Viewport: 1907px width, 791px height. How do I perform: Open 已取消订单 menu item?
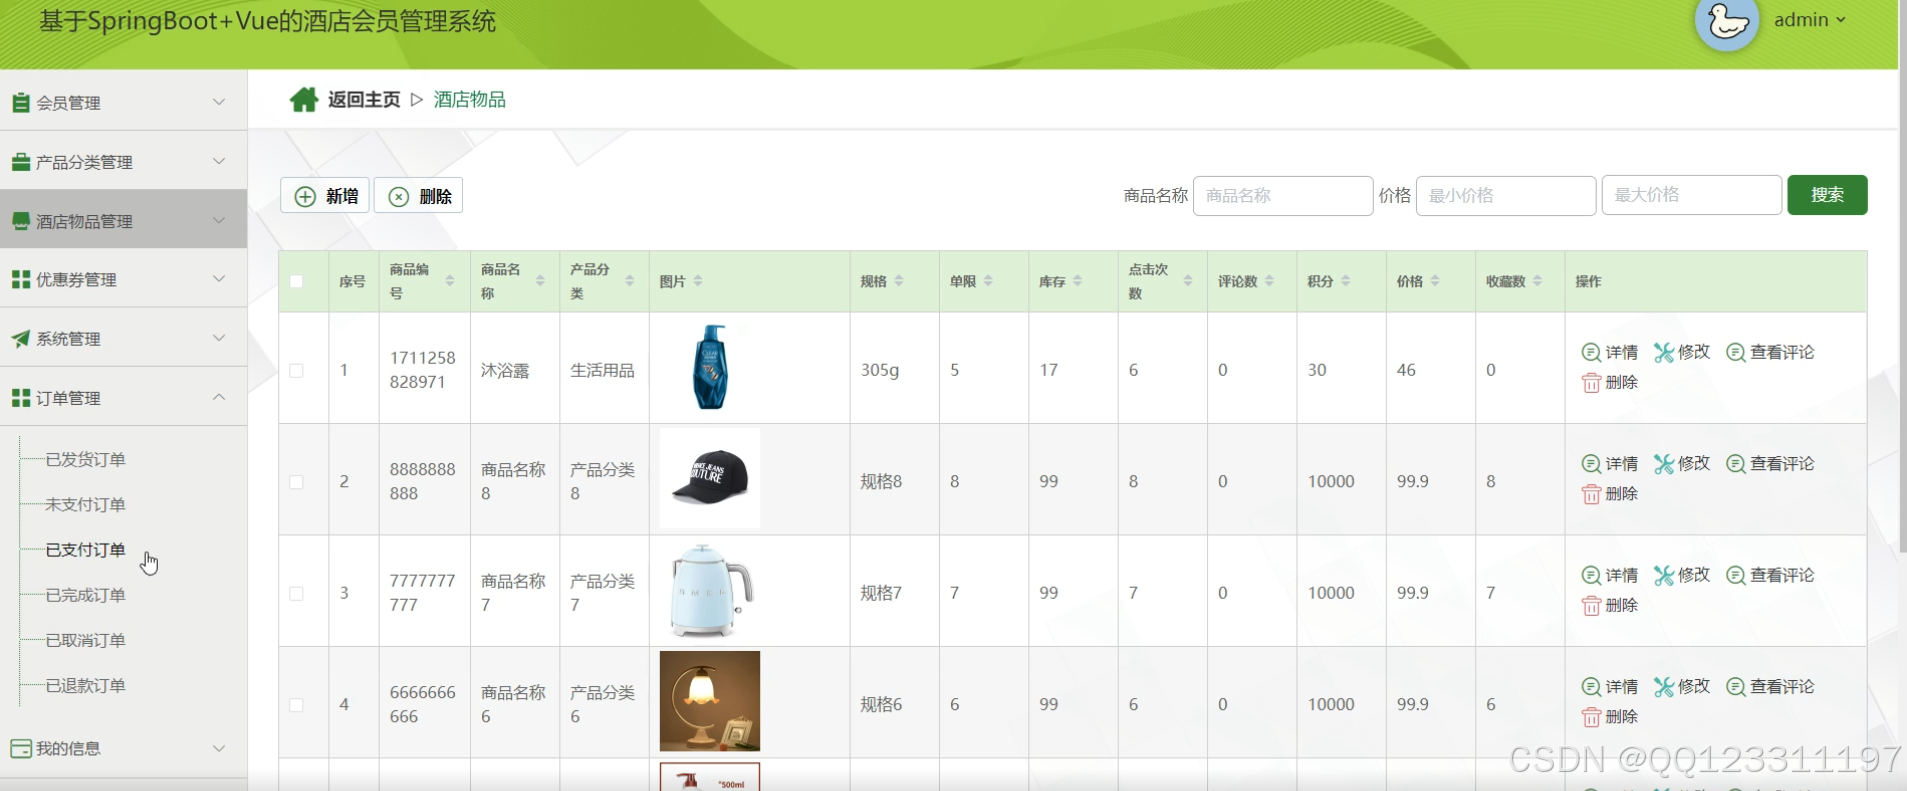pyautogui.click(x=86, y=640)
